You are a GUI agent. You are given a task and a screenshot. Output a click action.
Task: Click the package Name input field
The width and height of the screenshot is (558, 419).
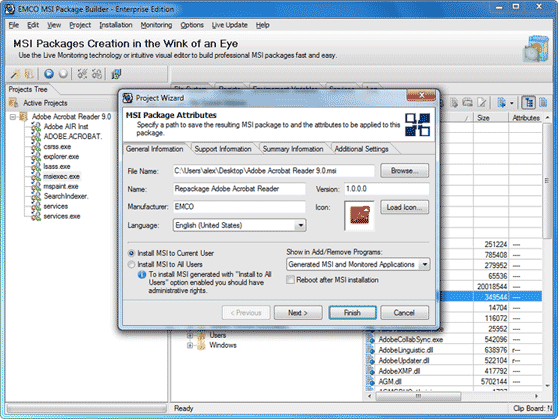pos(239,189)
